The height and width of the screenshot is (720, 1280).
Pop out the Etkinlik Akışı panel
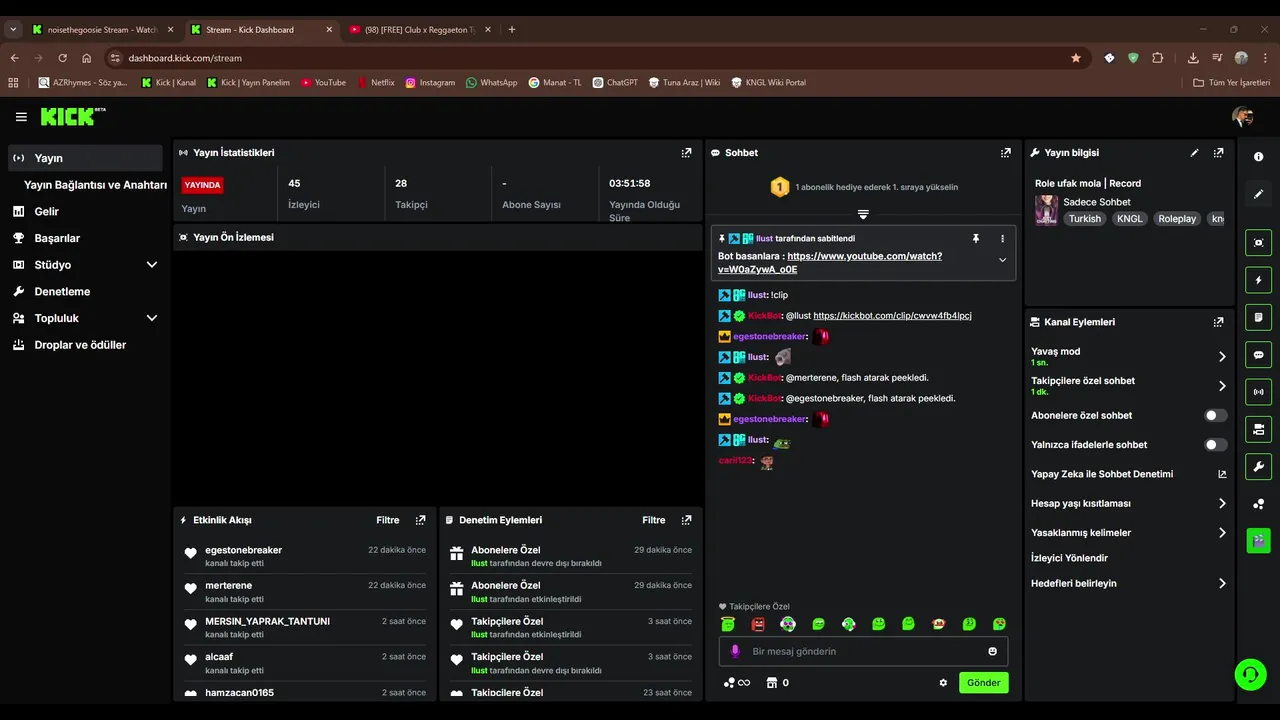click(420, 520)
